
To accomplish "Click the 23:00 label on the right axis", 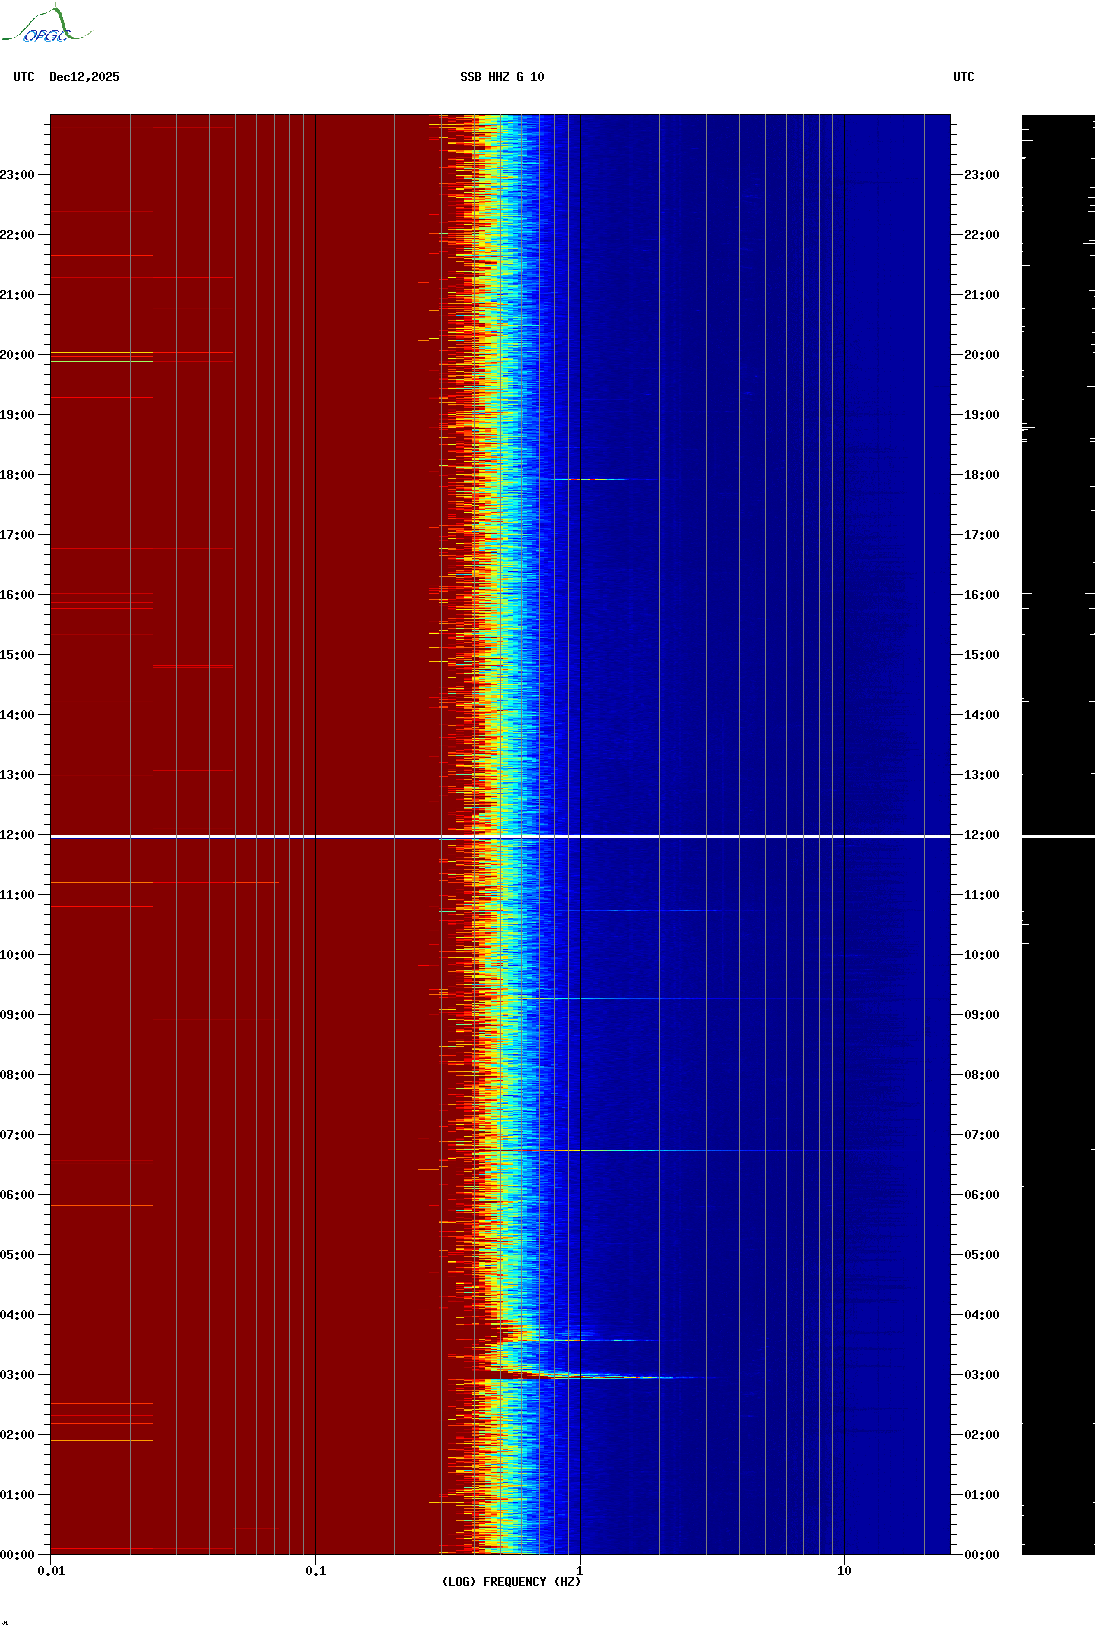I will (981, 175).
